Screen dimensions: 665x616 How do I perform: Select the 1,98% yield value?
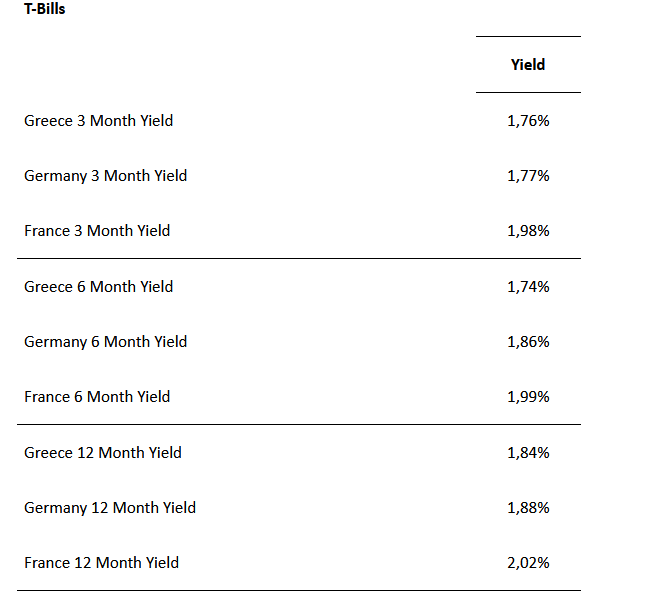pos(528,231)
